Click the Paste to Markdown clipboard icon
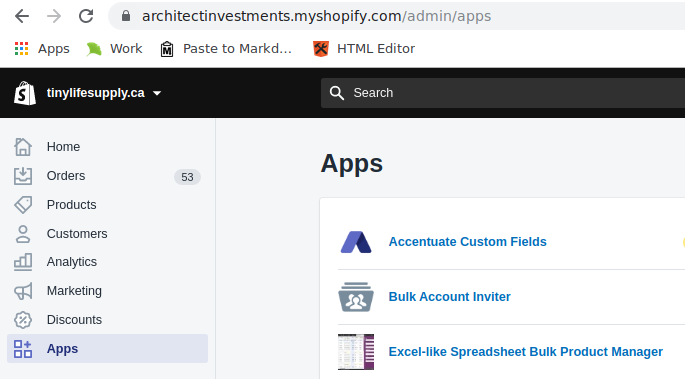 tap(166, 49)
